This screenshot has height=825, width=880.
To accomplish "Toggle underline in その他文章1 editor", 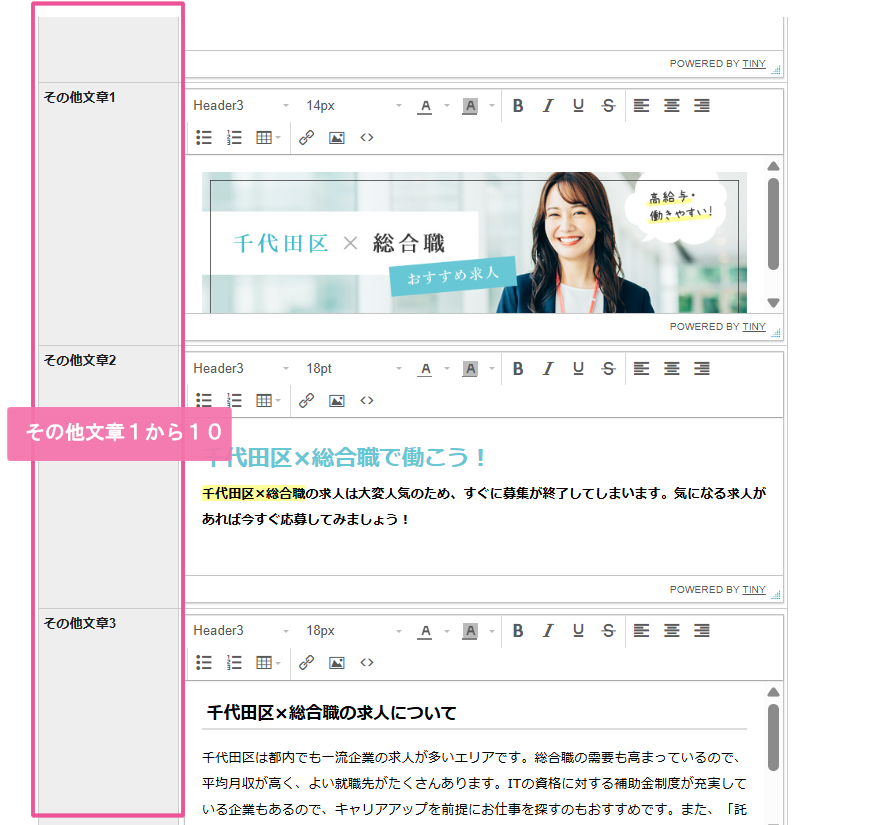I will pos(579,106).
